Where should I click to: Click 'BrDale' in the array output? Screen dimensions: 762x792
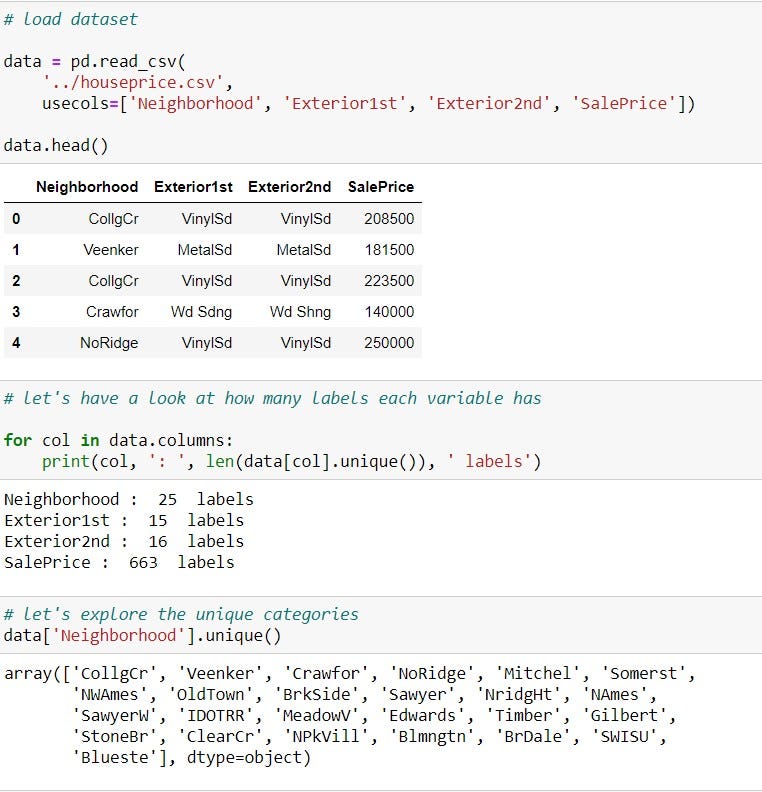point(533,736)
